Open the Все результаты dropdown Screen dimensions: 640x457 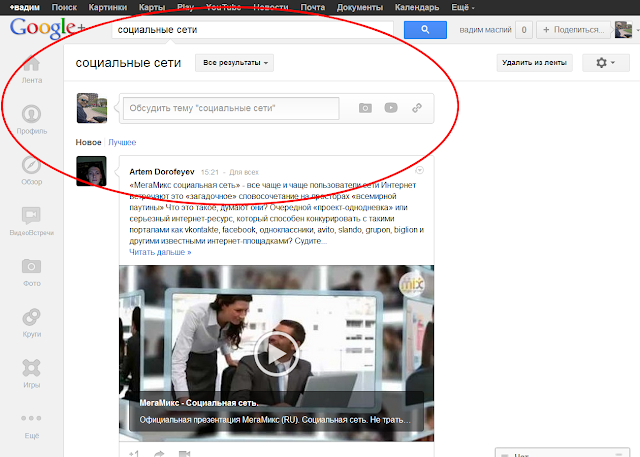coord(235,63)
